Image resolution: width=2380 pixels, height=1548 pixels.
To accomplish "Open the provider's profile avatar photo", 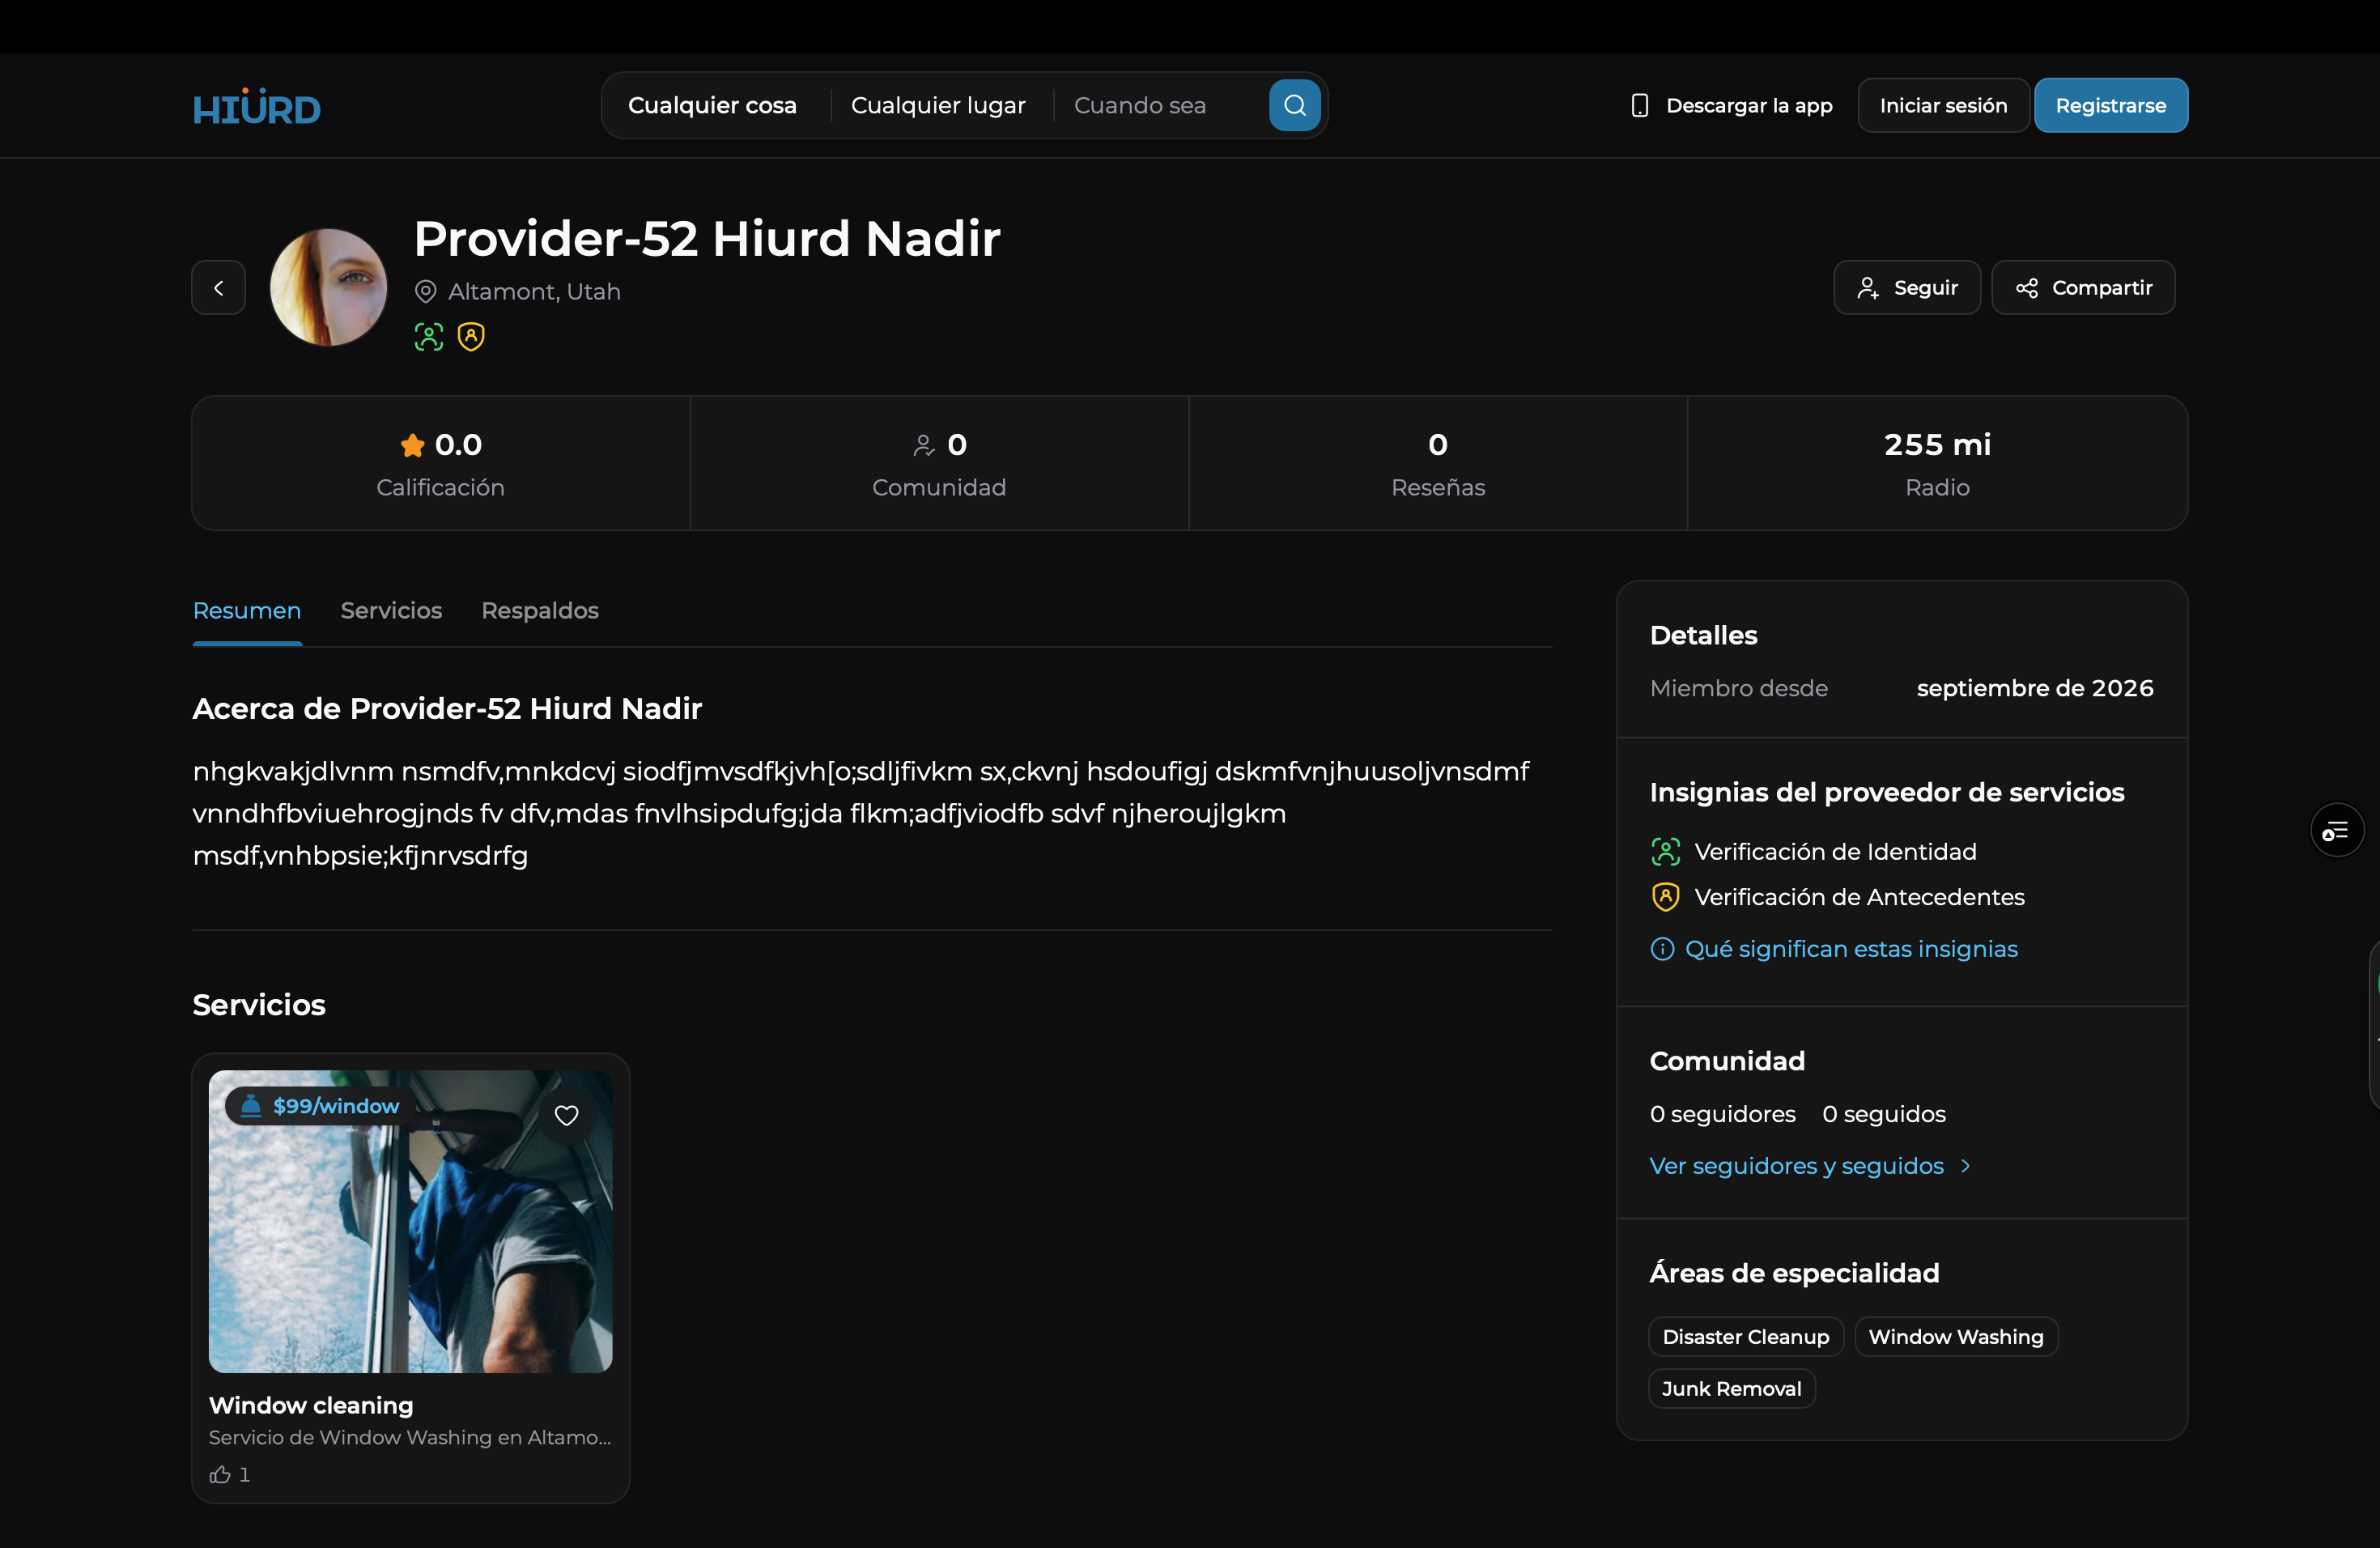I will click(328, 288).
